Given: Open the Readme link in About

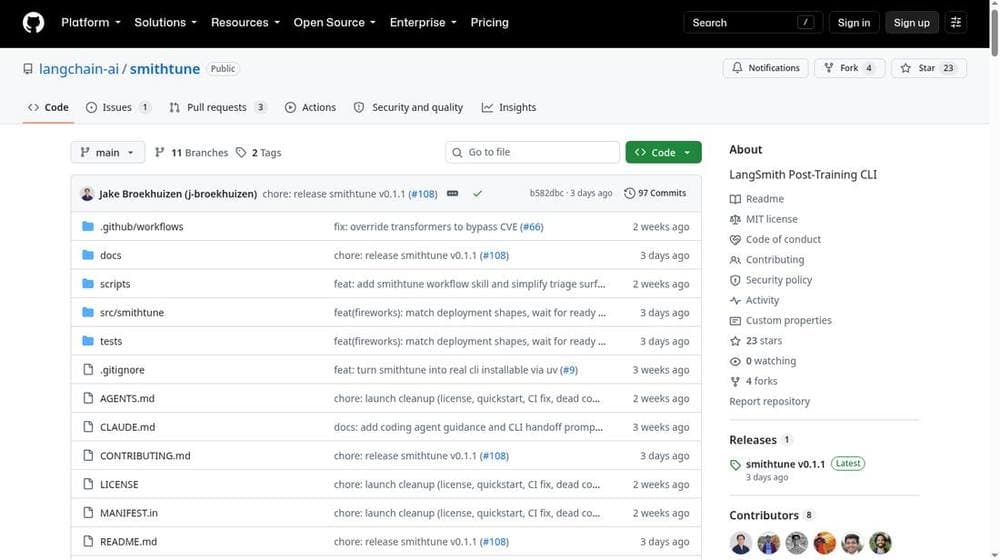Looking at the screenshot, I should [x=757, y=199].
